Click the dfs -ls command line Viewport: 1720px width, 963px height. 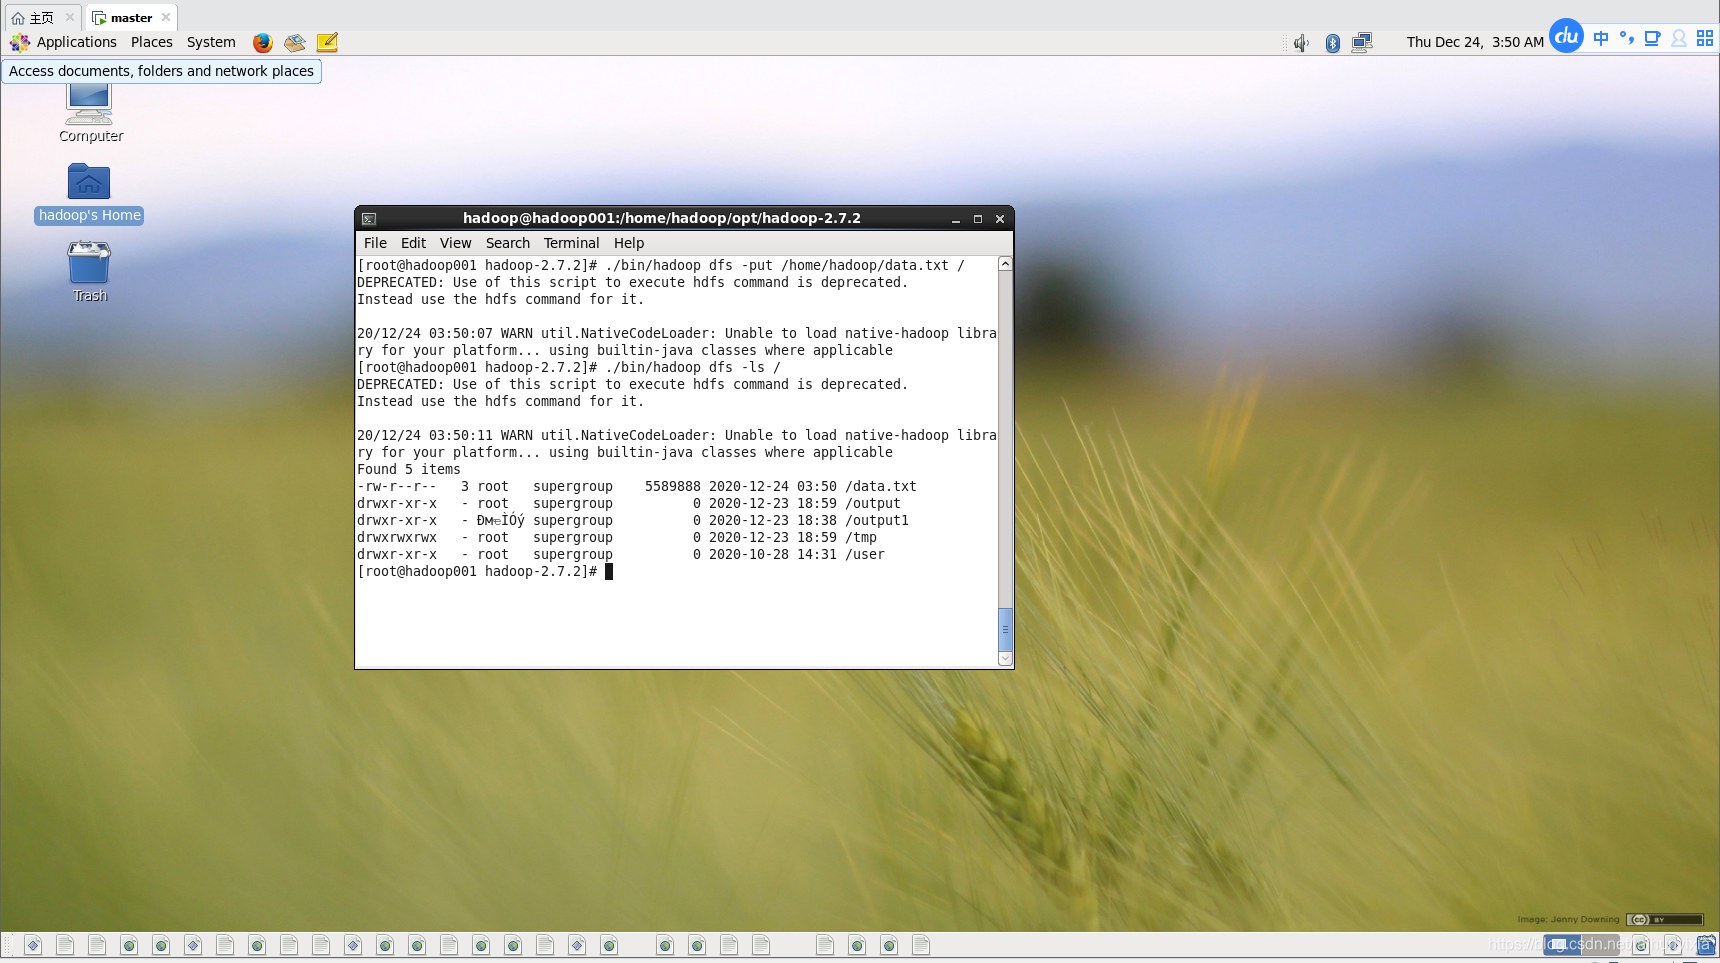coord(569,368)
